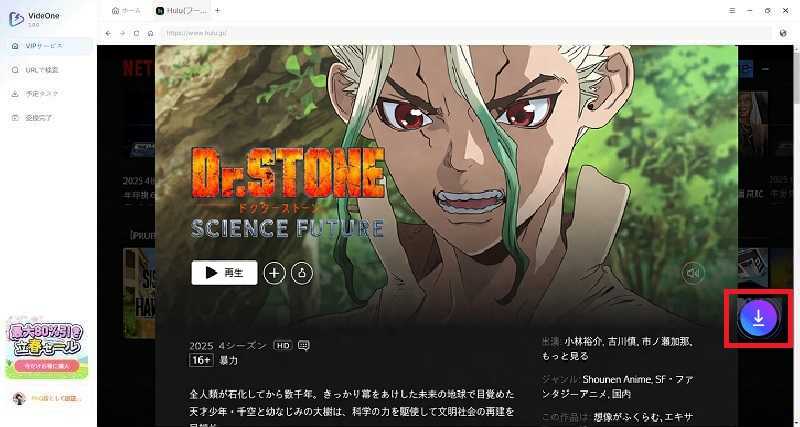This screenshot has height=427, width=800.
Task: Select cast member 小林裕介
Action: tap(584, 342)
